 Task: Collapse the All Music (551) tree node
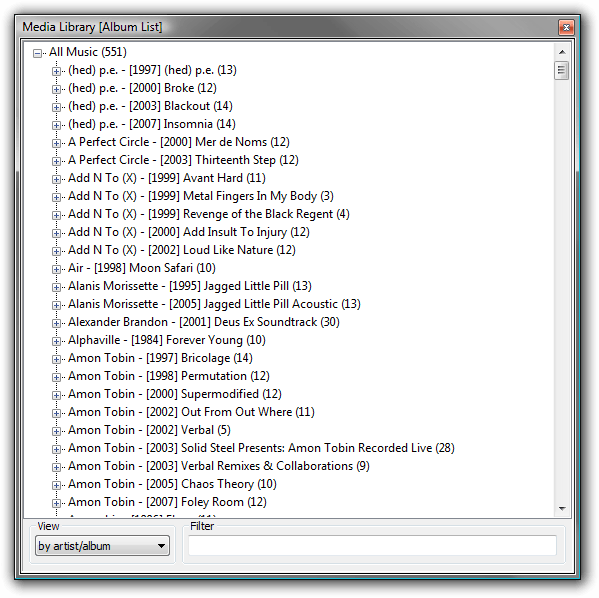pos(37,53)
